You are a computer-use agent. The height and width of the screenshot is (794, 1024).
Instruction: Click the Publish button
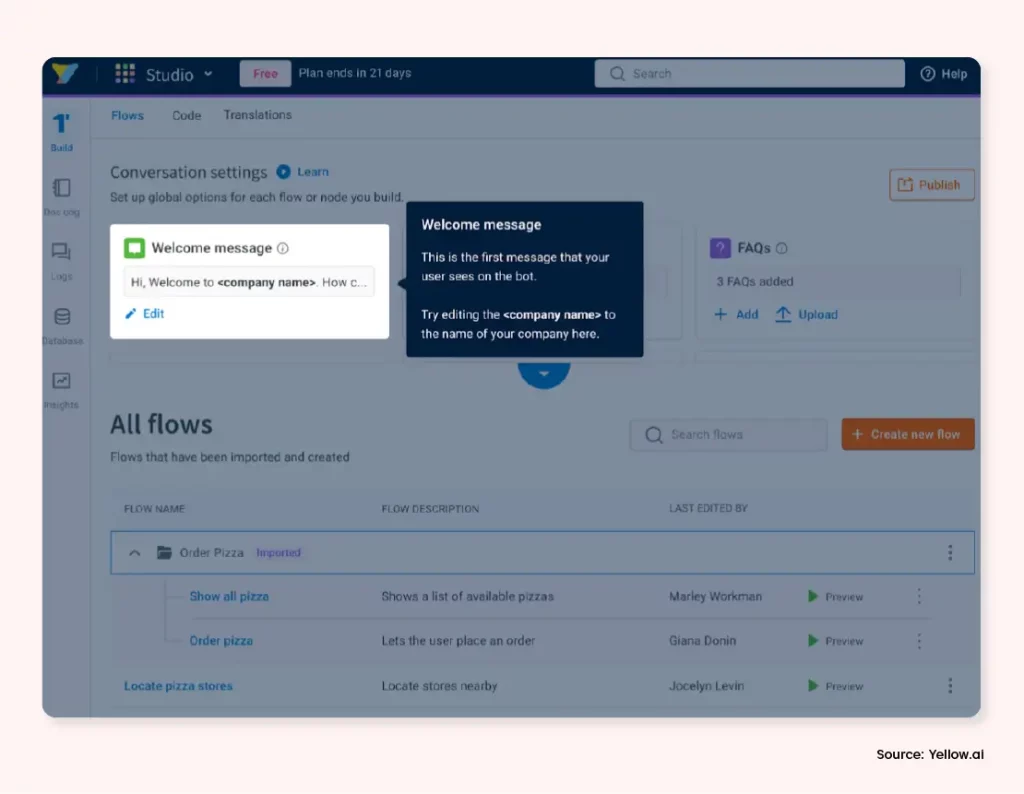[x=931, y=185]
